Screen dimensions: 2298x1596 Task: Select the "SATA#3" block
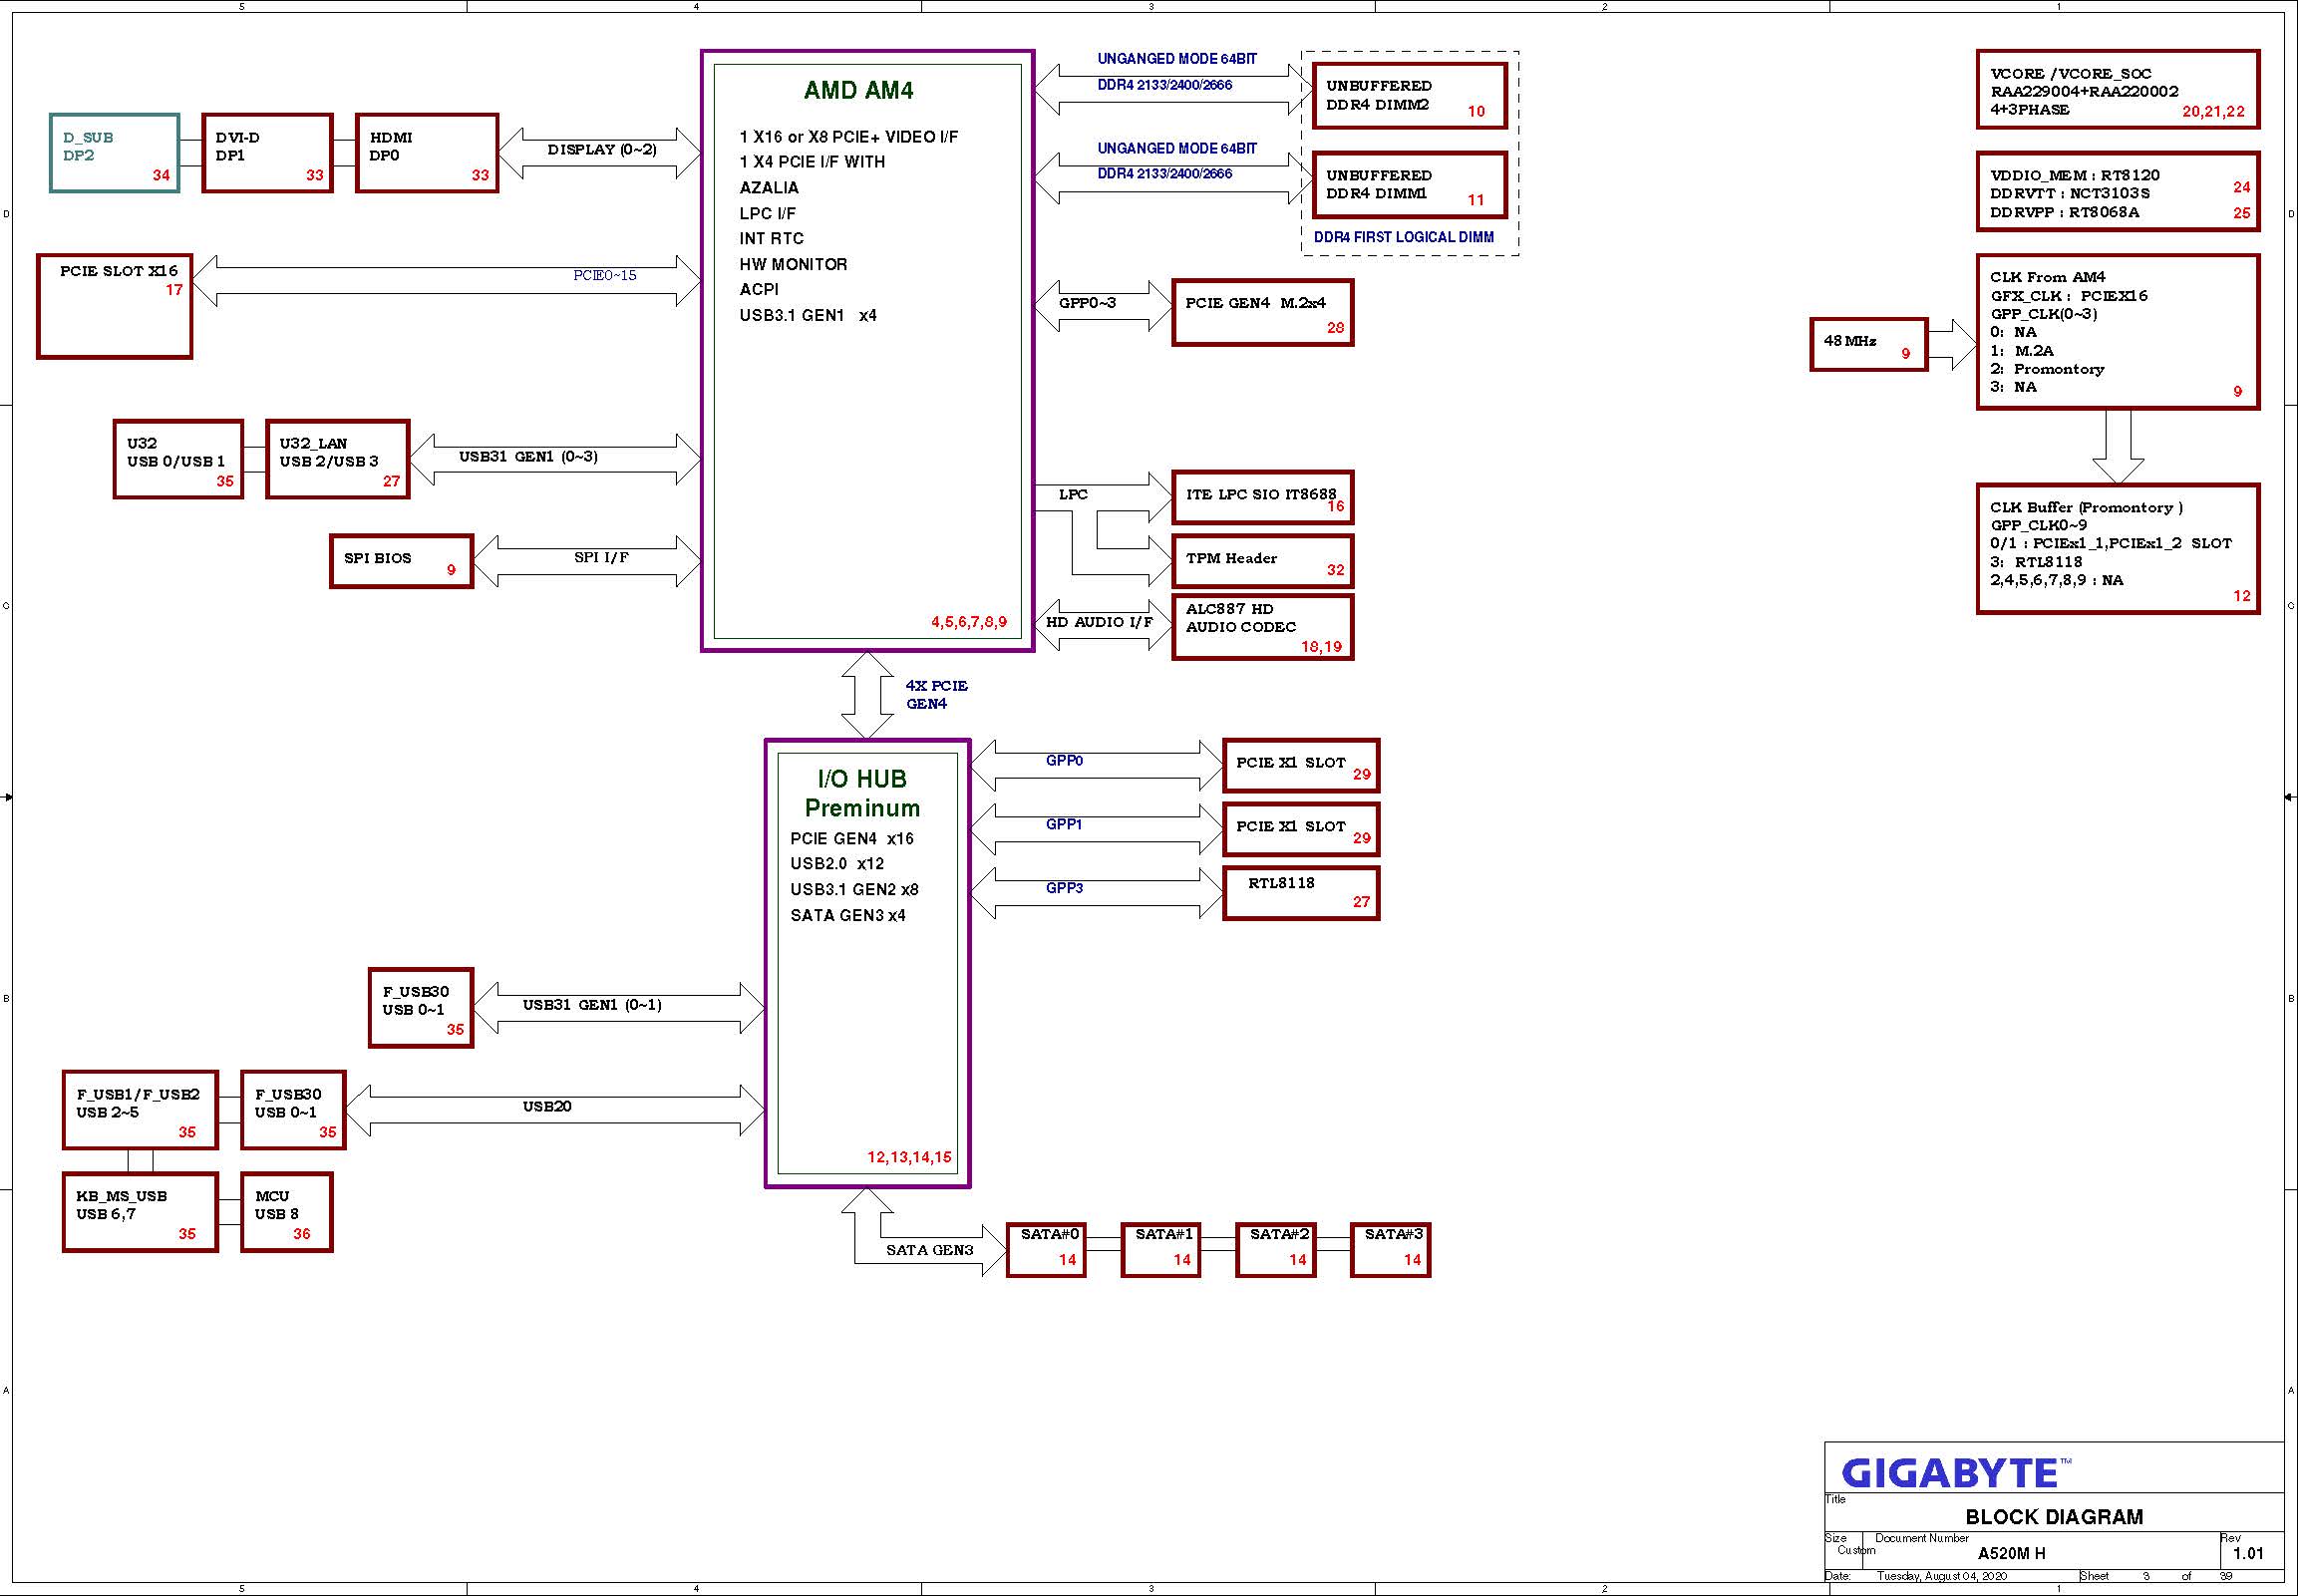coord(1391,1250)
